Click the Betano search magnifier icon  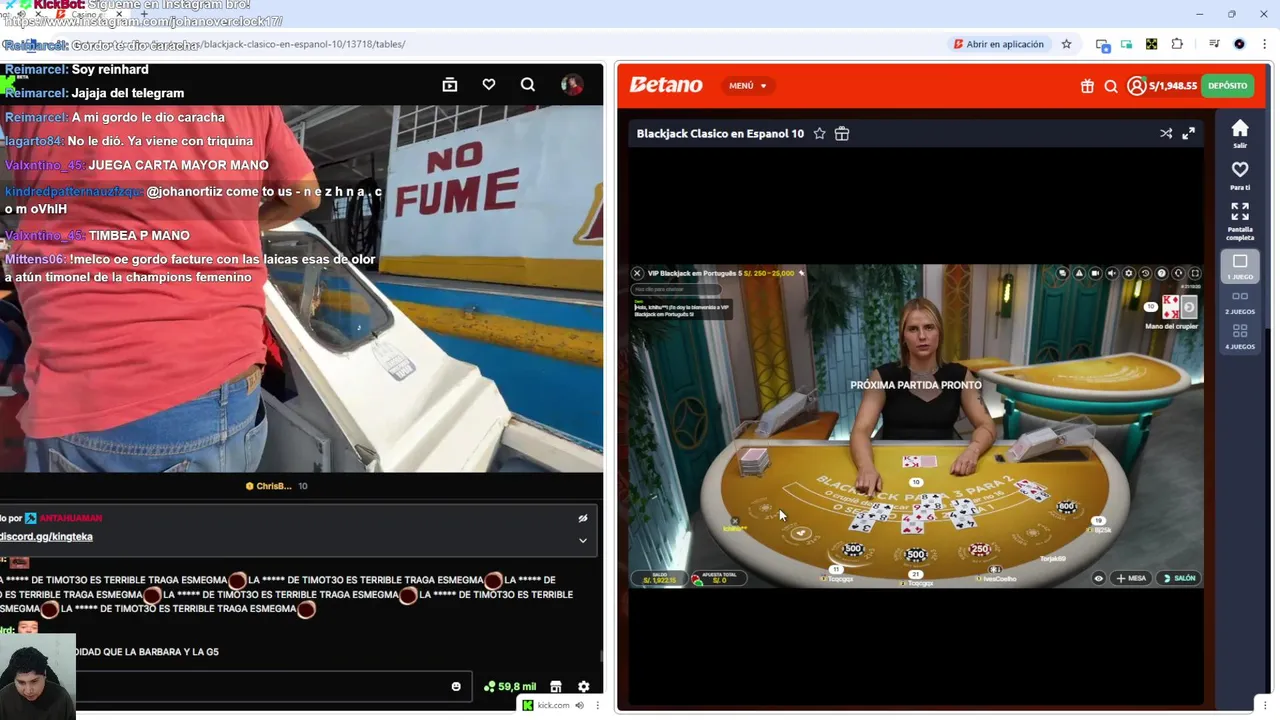[x=1111, y=86]
